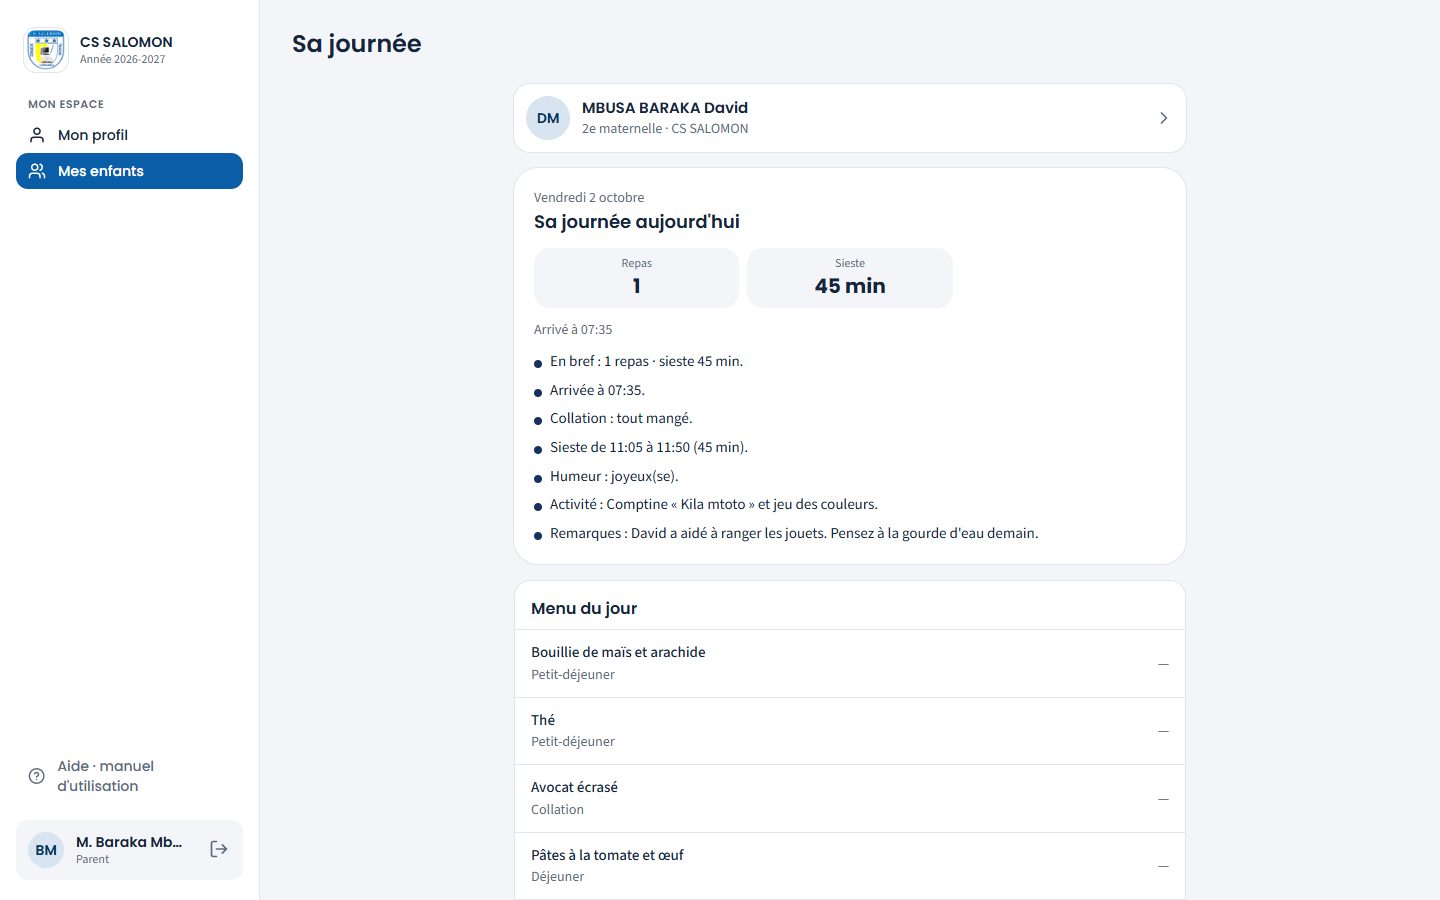Open Mon profil menu item

click(129, 135)
